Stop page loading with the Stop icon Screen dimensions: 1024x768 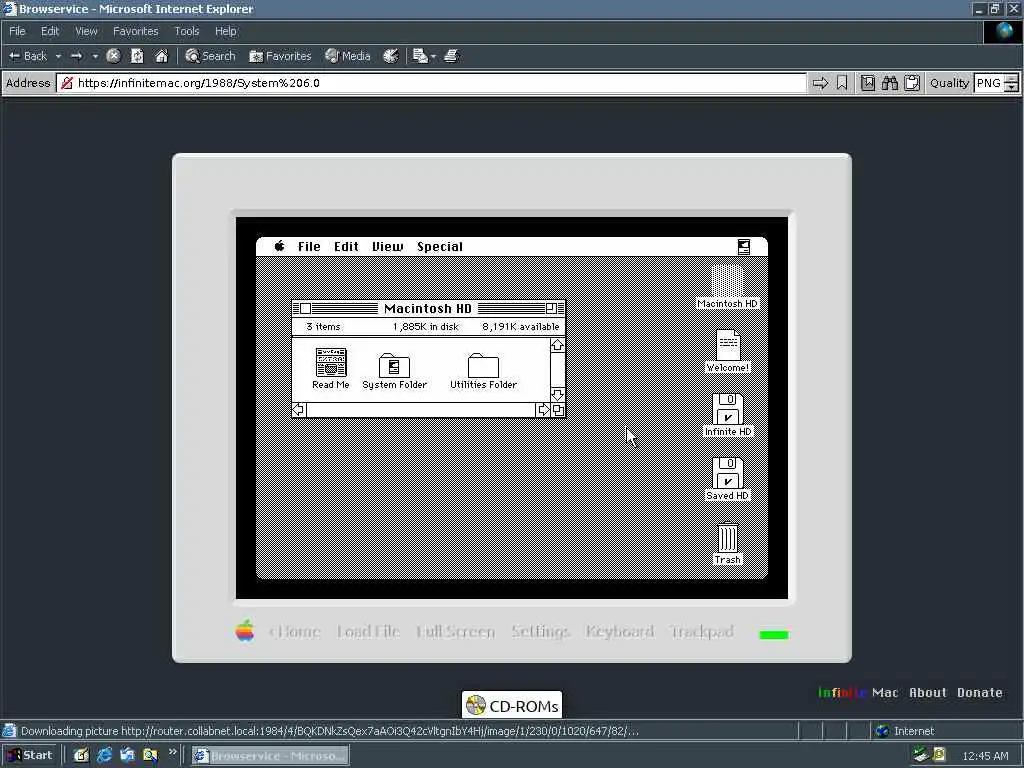(113, 56)
